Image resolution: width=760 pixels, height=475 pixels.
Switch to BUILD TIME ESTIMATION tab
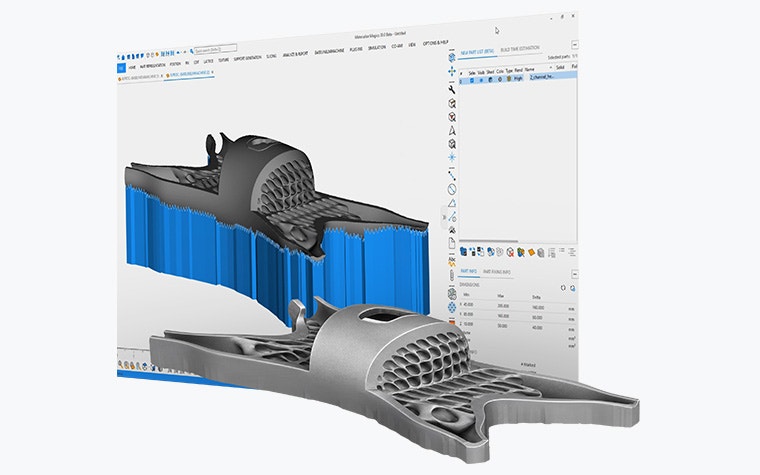point(520,49)
